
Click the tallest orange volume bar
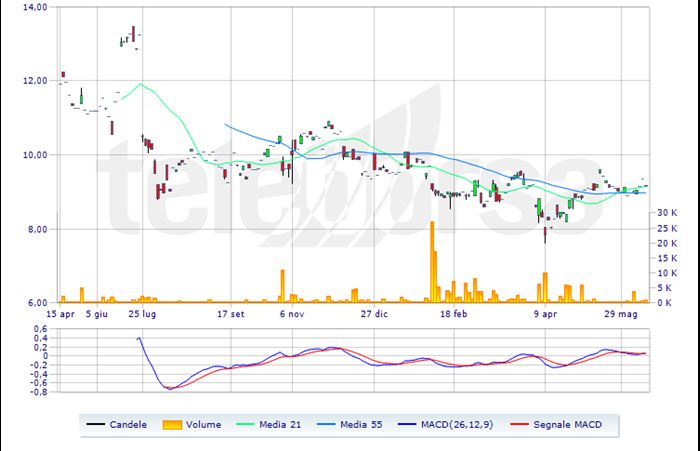click(x=432, y=262)
